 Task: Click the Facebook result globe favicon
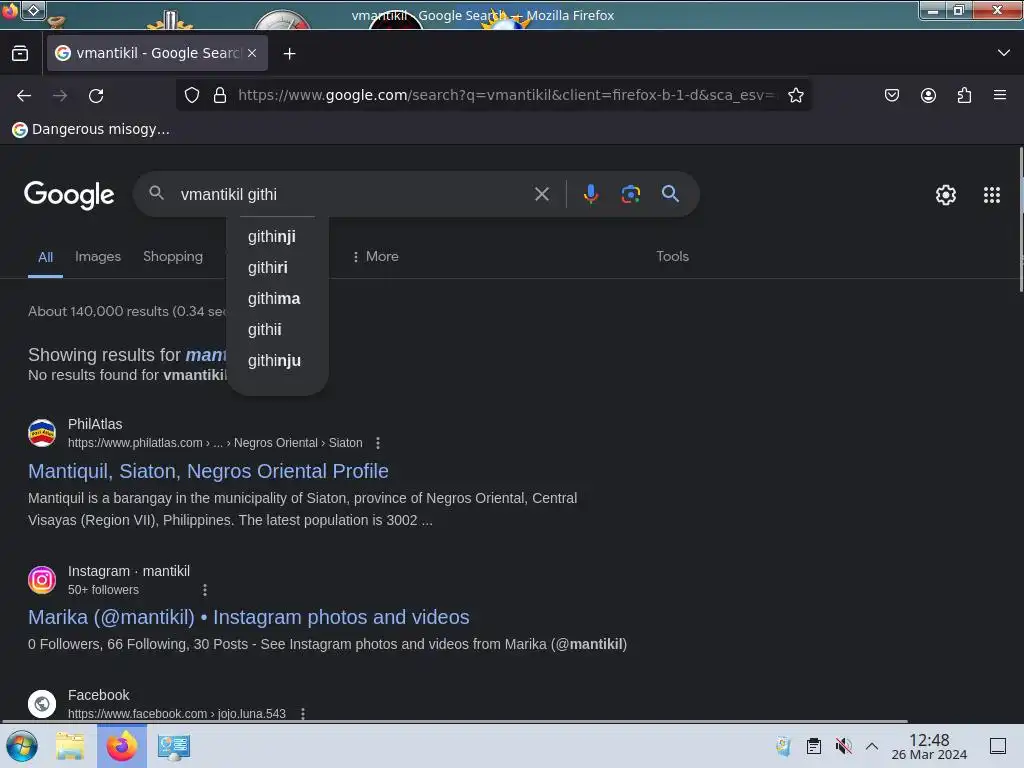(x=42, y=704)
